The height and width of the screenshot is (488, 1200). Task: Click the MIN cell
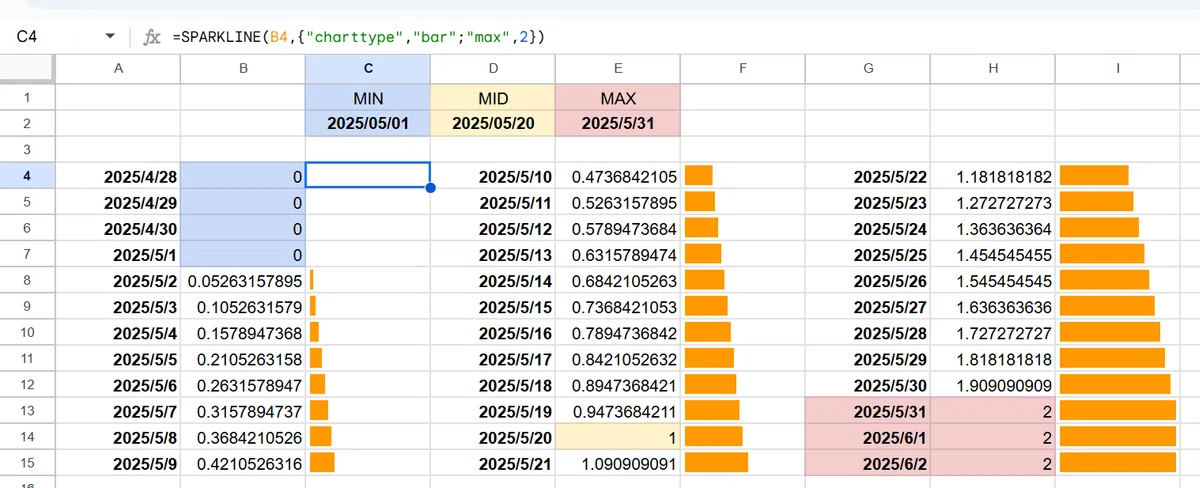click(368, 98)
